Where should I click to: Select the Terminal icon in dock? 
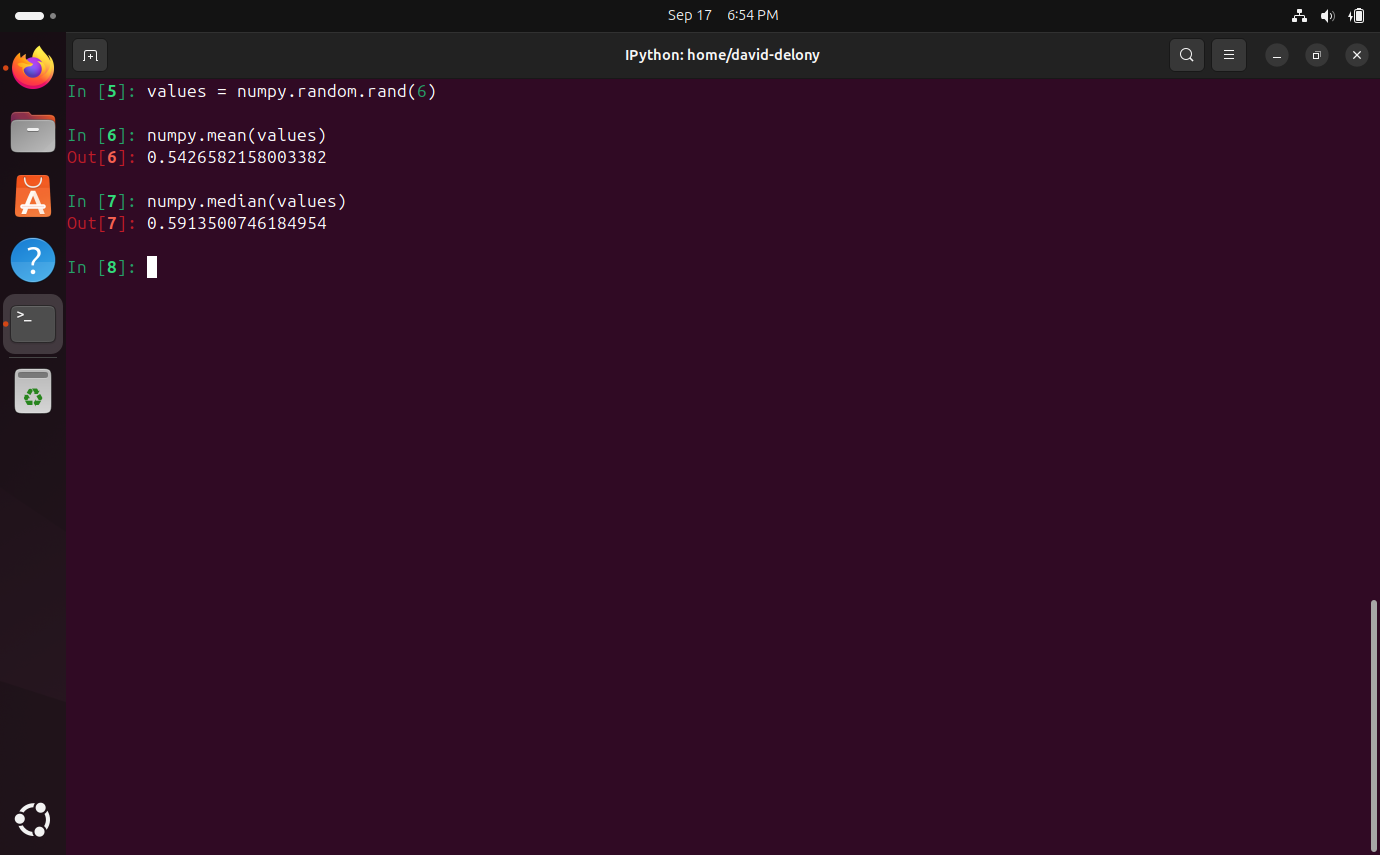(33, 324)
